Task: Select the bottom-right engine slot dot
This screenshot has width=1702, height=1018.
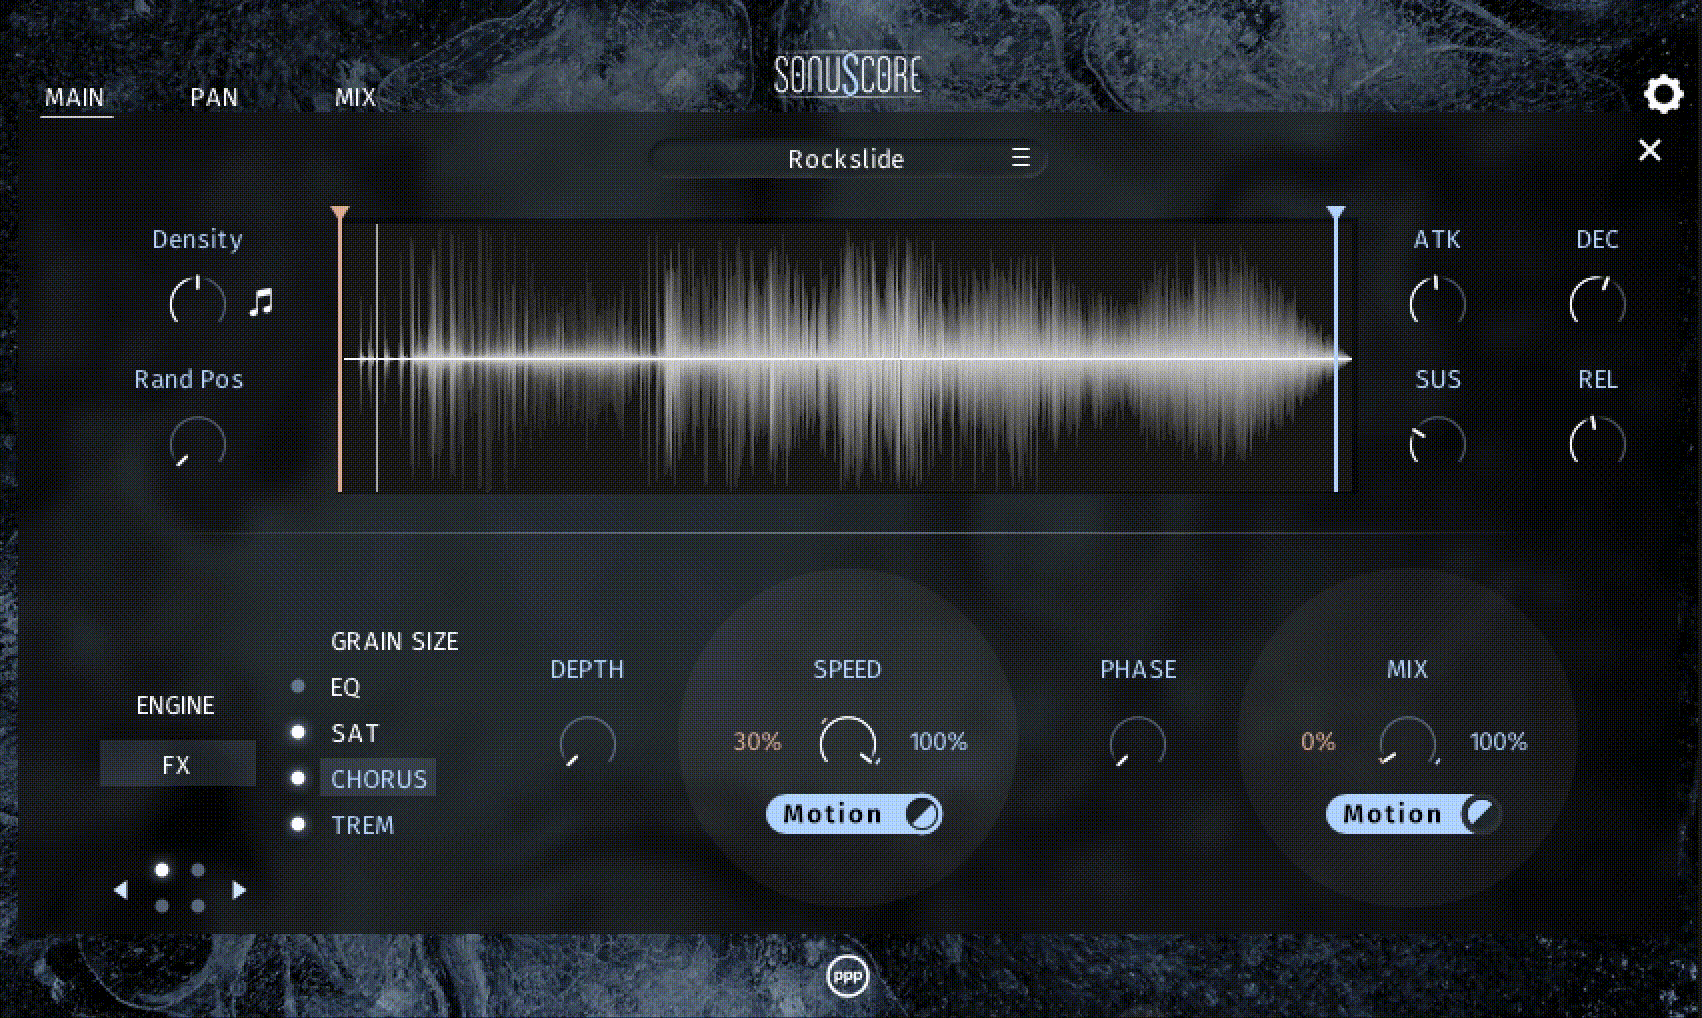Action: coord(198,906)
